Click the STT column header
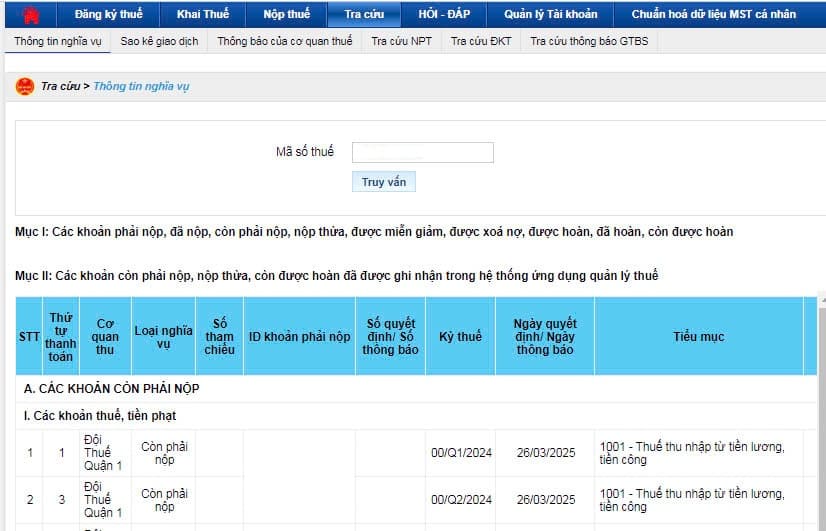 29,337
